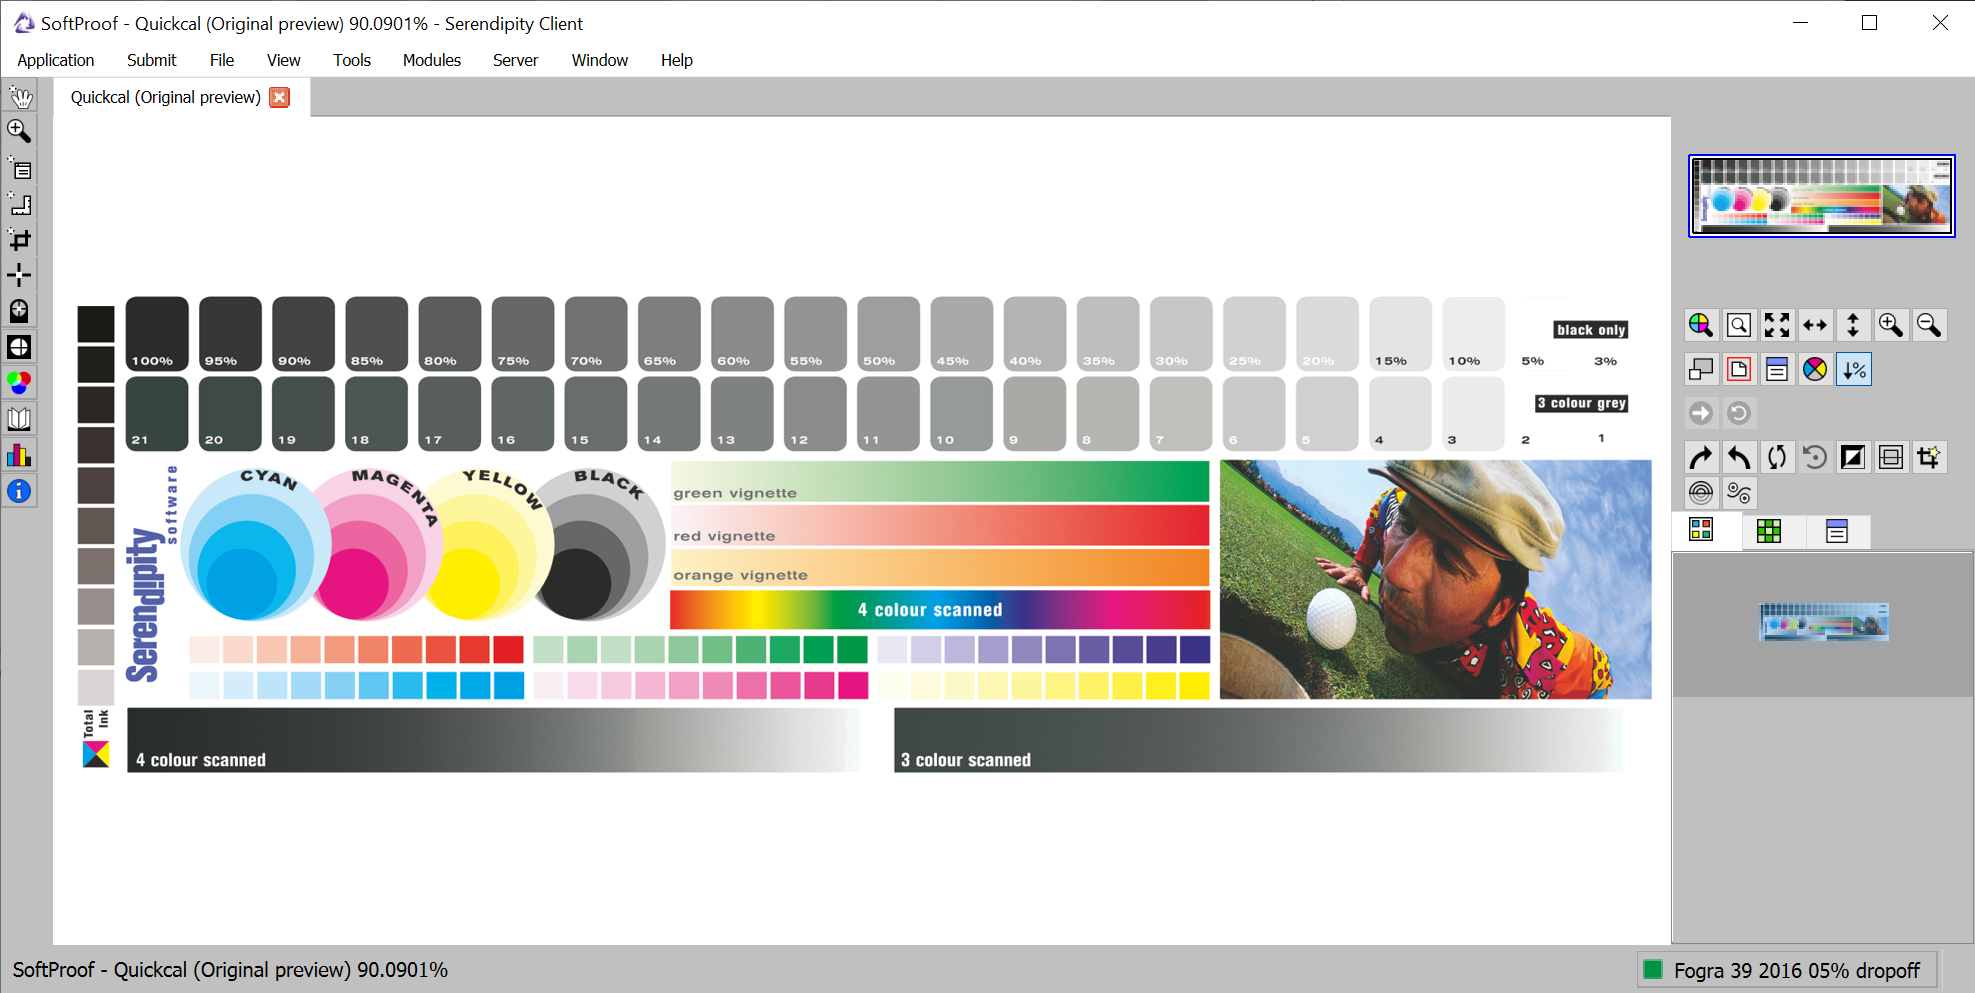Screen dimensions: 1975x993
Task: Open the Tools menu
Action: point(352,60)
